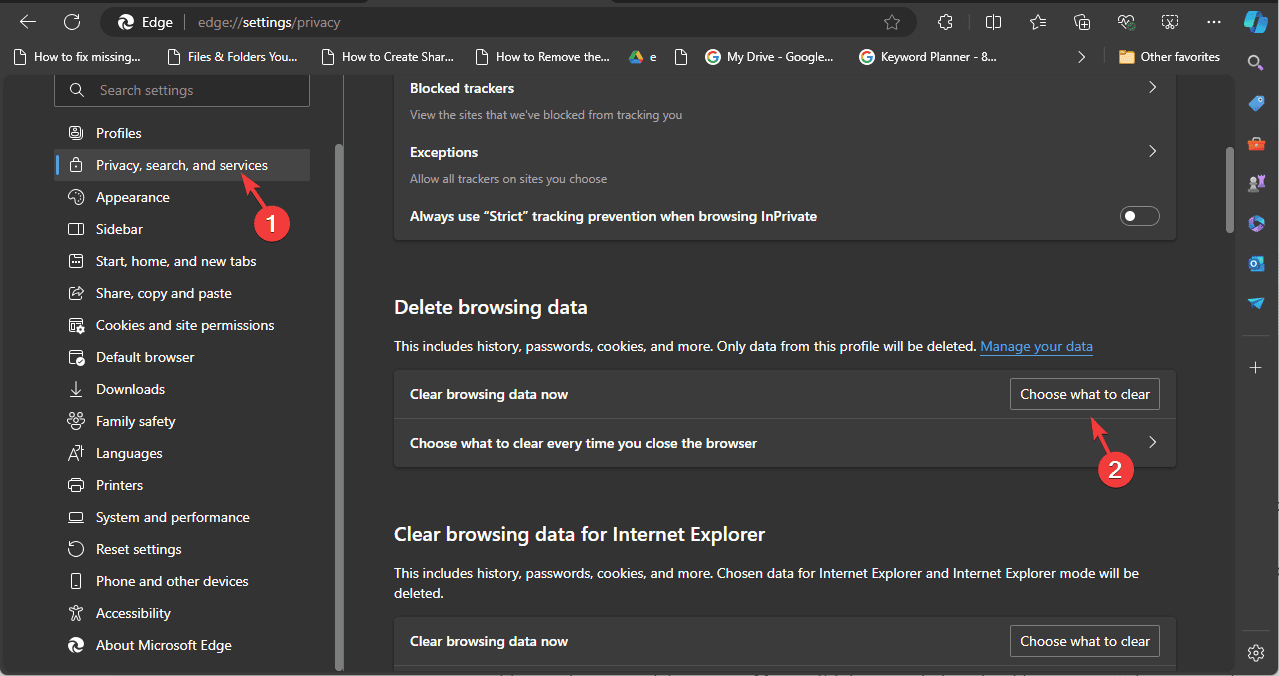Open Family safety settings
1279x676 pixels.
pos(182,421)
